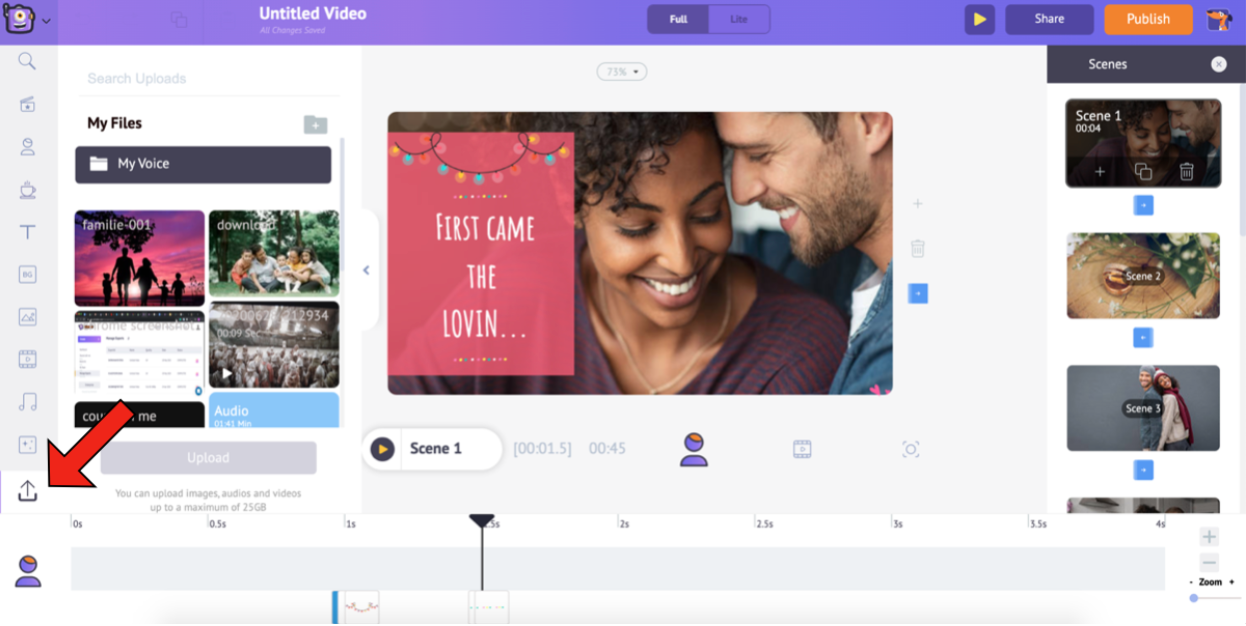This screenshot has height=626, width=1246.
Task: Click the Share button
Action: click(x=1049, y=19)
